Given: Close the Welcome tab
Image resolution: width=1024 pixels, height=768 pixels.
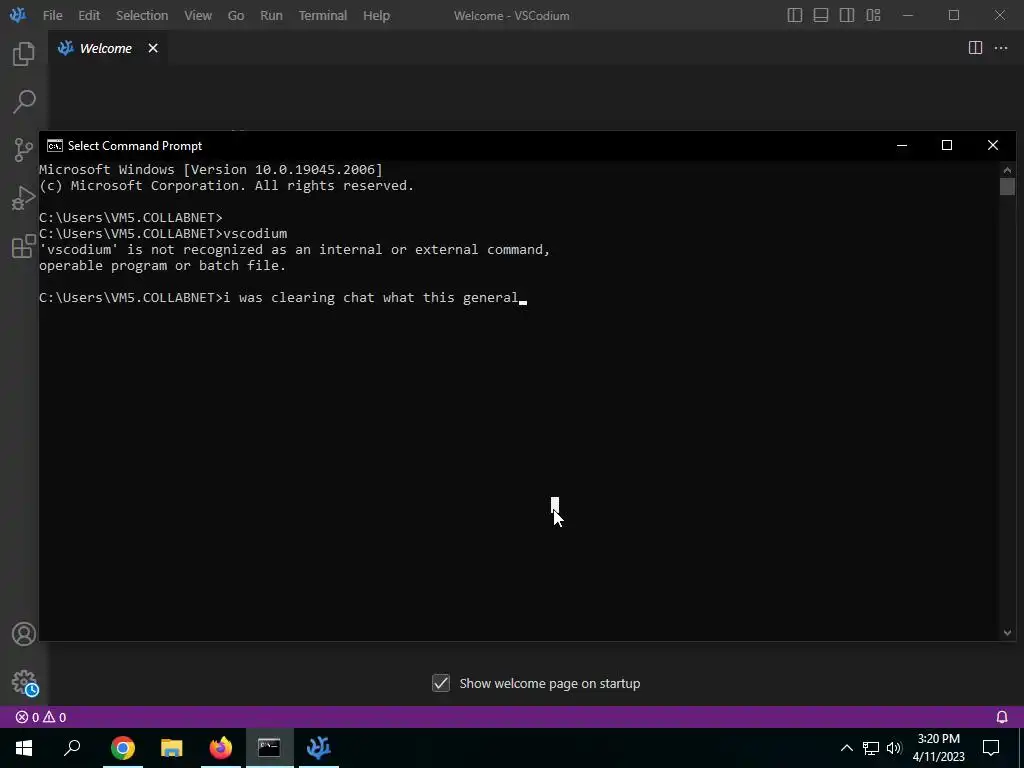Looking at the screenshot, I should tap(153, 48).
